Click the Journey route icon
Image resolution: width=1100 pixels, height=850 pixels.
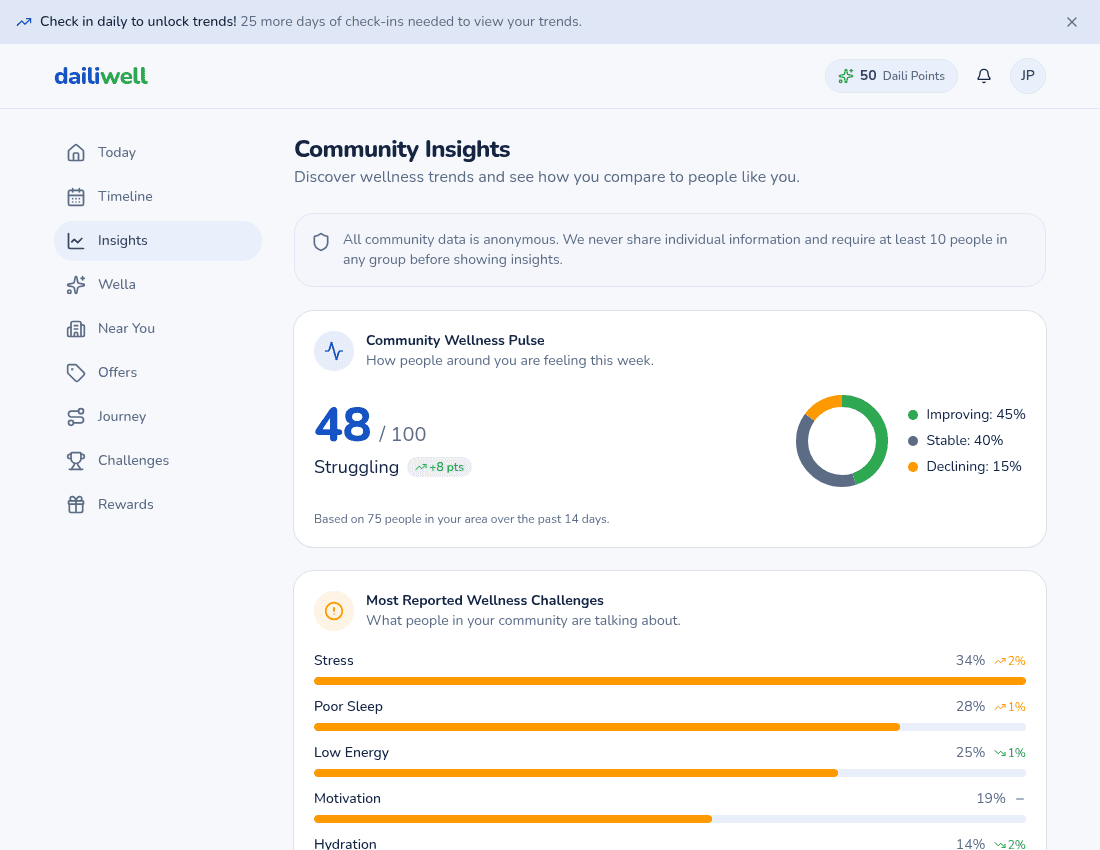coord(76,417)
